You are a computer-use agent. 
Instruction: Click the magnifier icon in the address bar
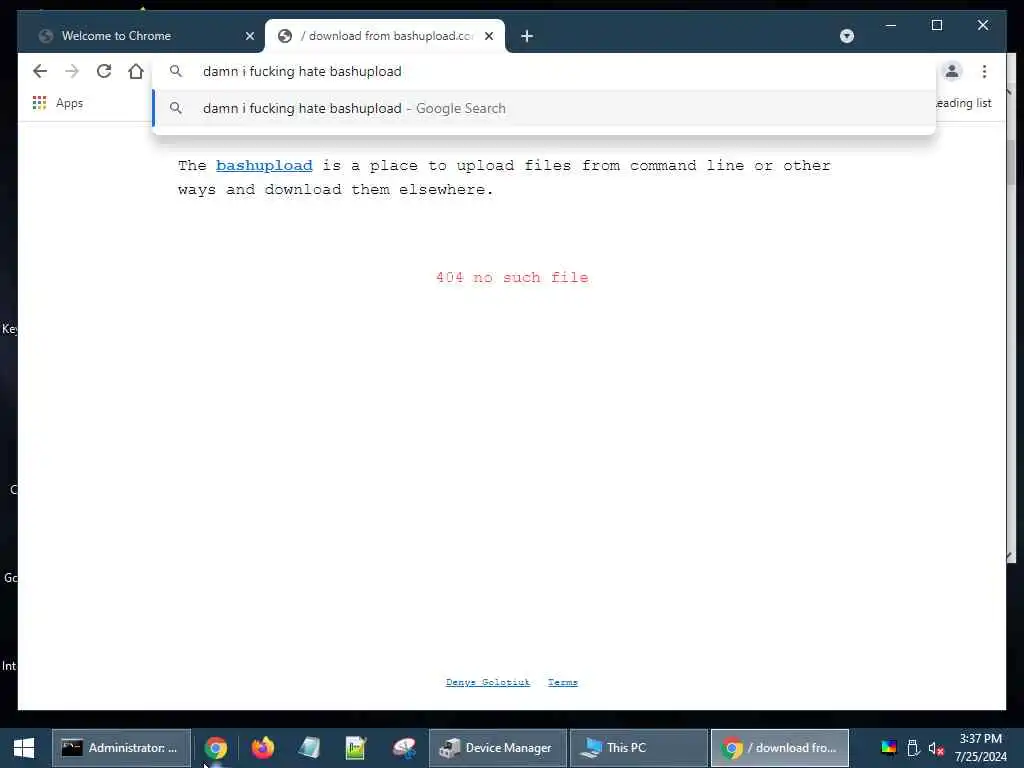pos(175,71)
